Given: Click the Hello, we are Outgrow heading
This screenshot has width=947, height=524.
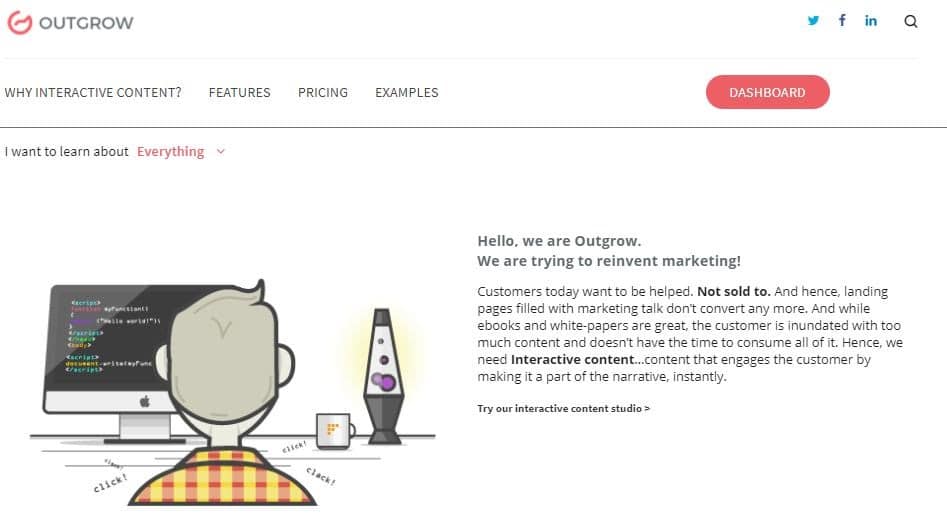Looking at the screenshot, I should [559, 241].
